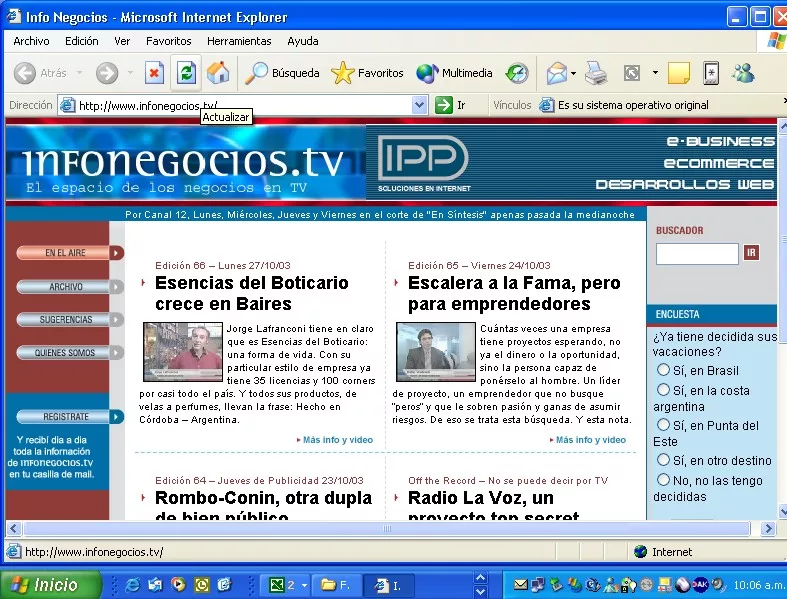This screenshot has height=599, width=787.
Task: Open the Herramientas menu
Action: click(239, 41)
